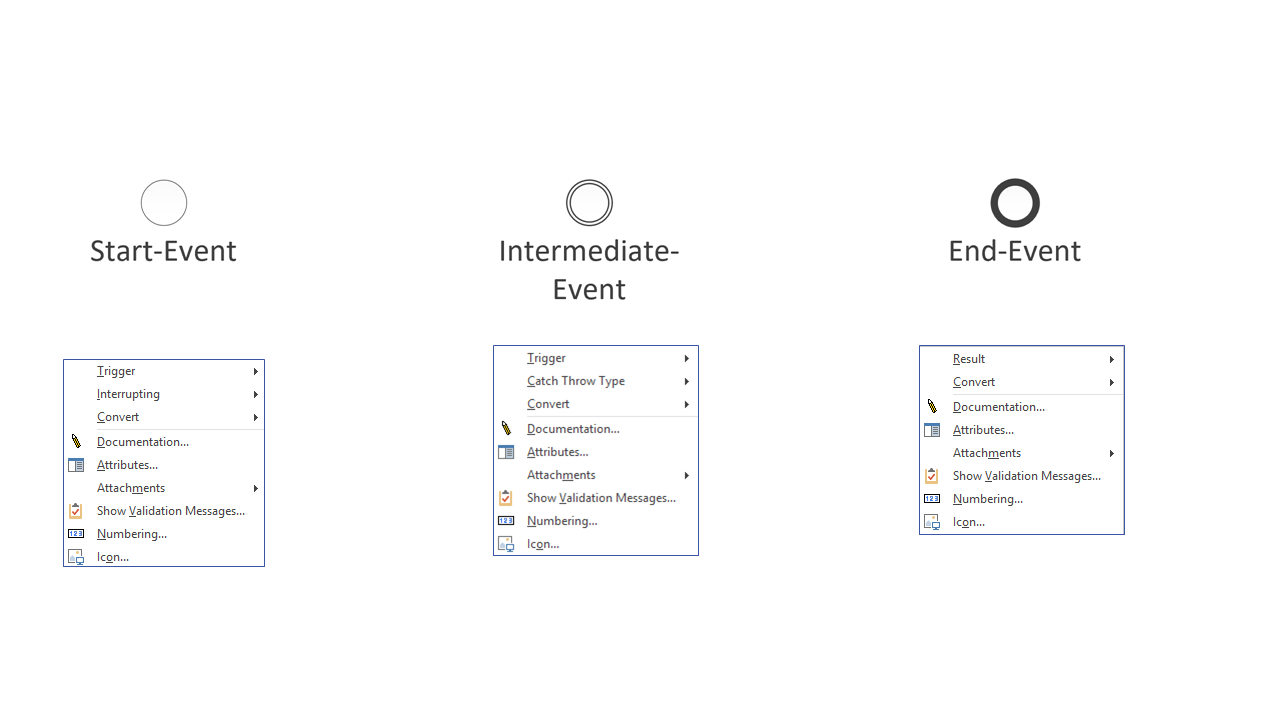
Task: Open Convert submenu in End-Event menu
Action: [1111, 382]
